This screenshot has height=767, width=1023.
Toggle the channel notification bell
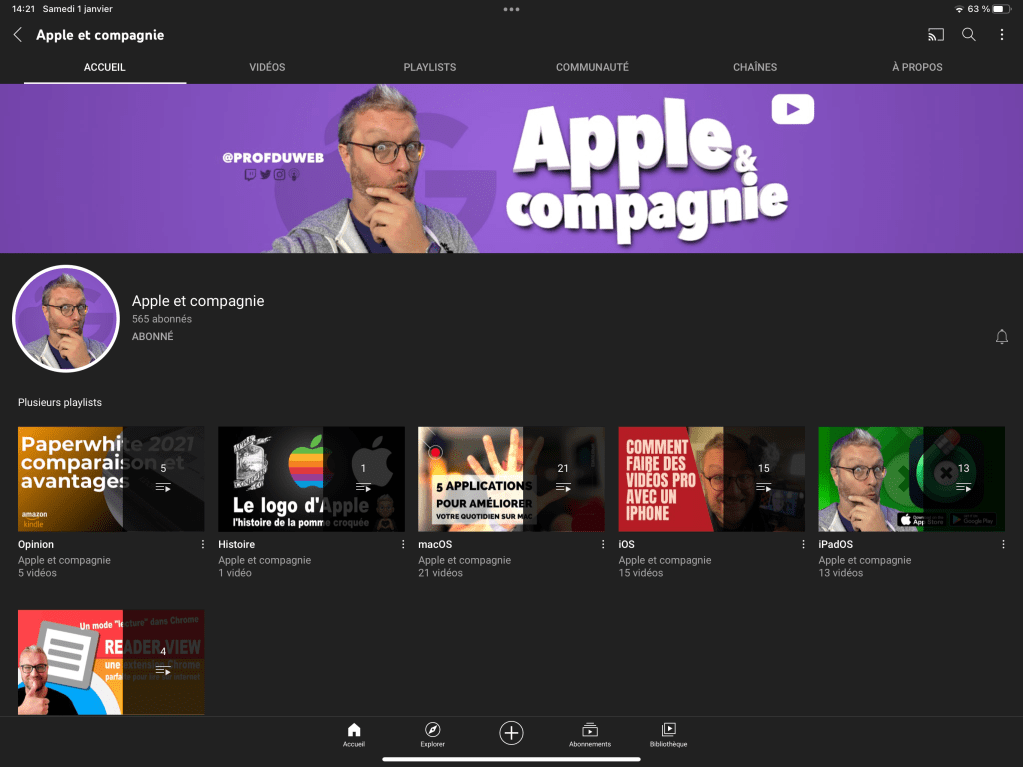point(1002,337)
